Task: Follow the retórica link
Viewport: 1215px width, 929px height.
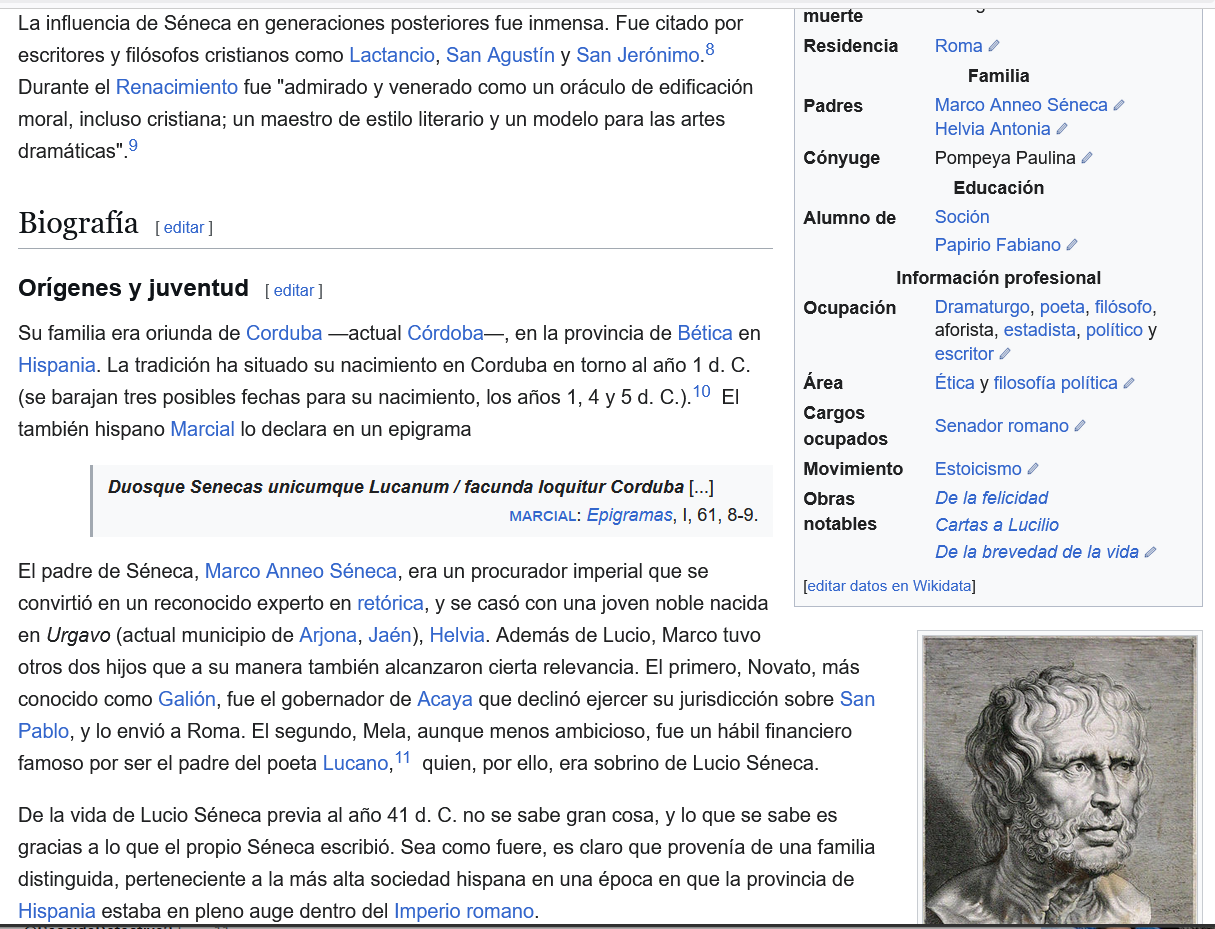Action: [x=390, y=603]
